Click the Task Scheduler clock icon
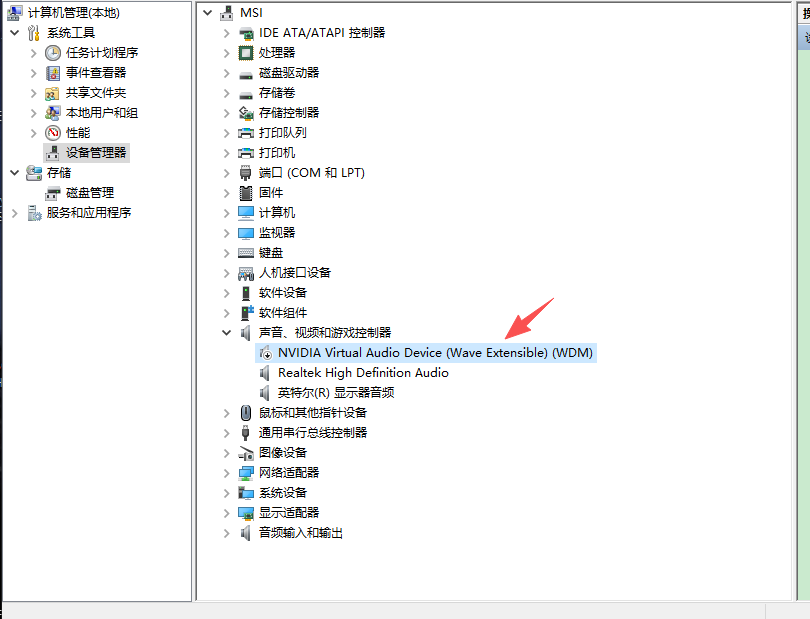 click(53, 53)
